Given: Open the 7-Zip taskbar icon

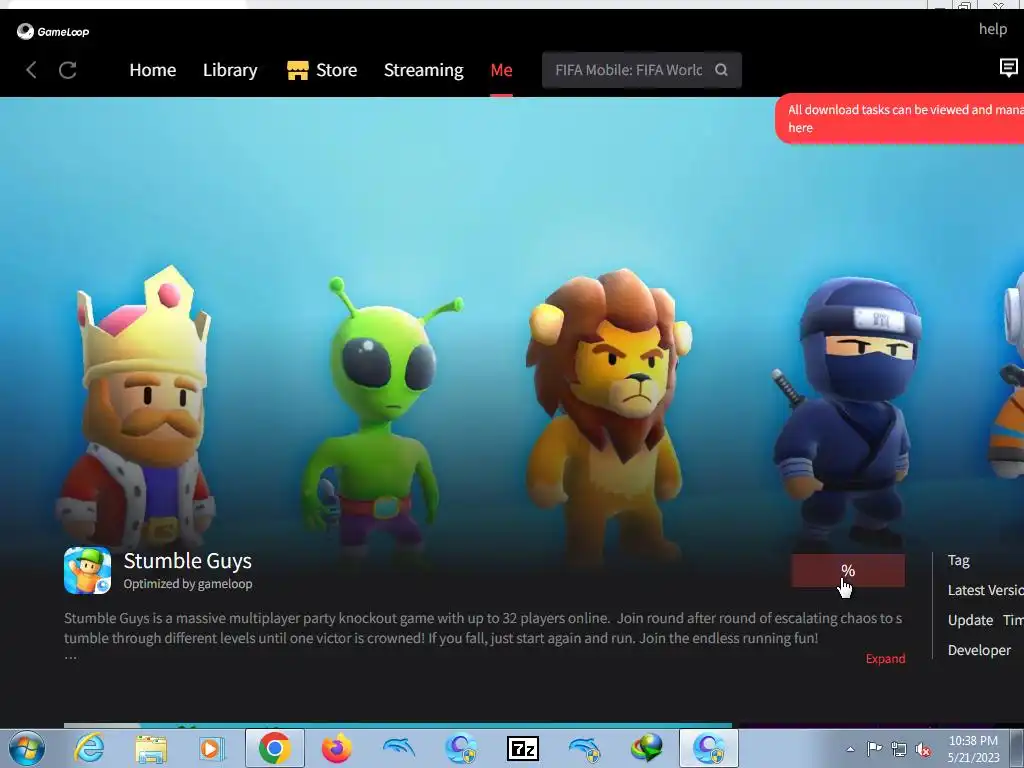Looking at the screenshot, I should tap(522, 748).
